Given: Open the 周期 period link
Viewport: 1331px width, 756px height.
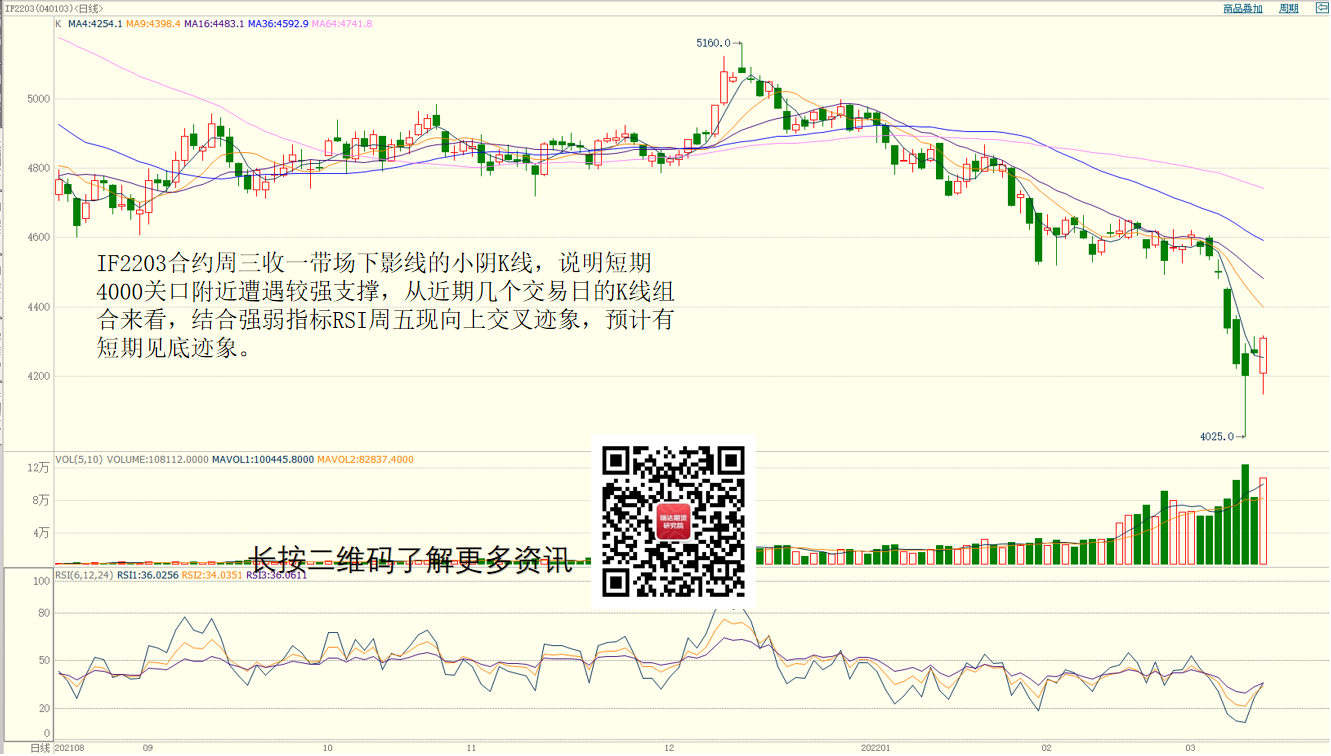Looking at the screenshot, I should [1288, 8].
